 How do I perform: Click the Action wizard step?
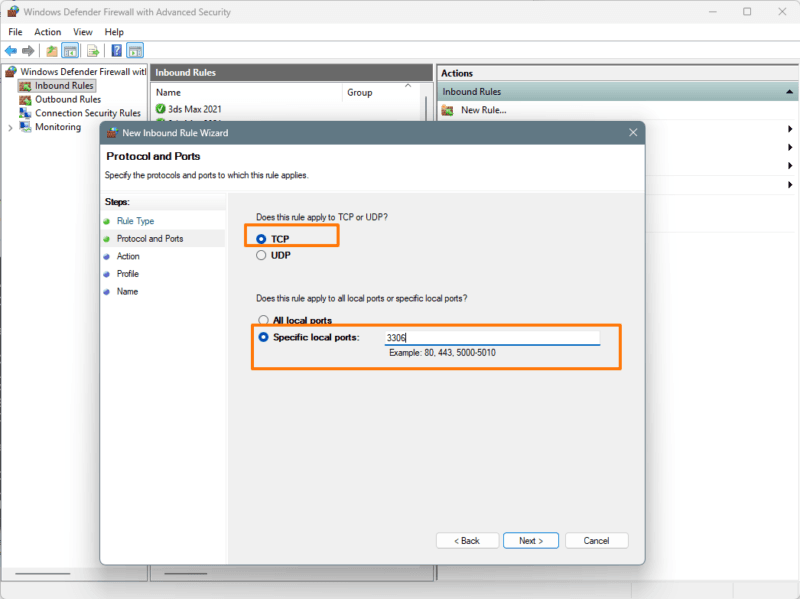128,256
